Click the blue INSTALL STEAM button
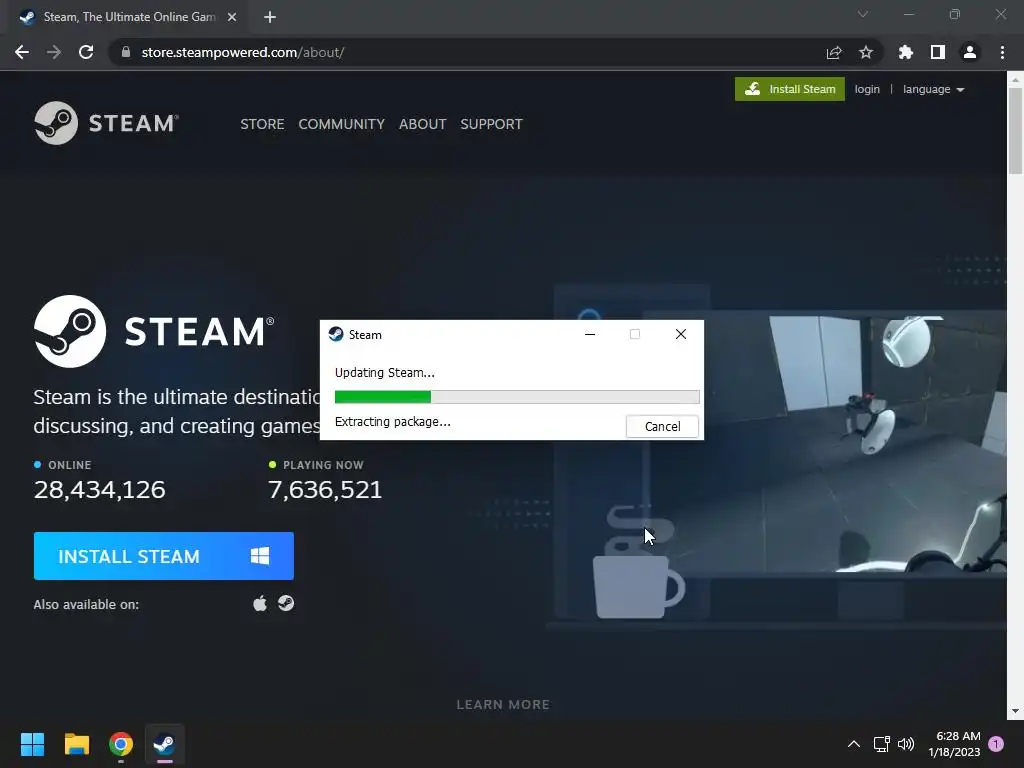The width and height of the screenshot is (1024, 768). click(163, 556)
